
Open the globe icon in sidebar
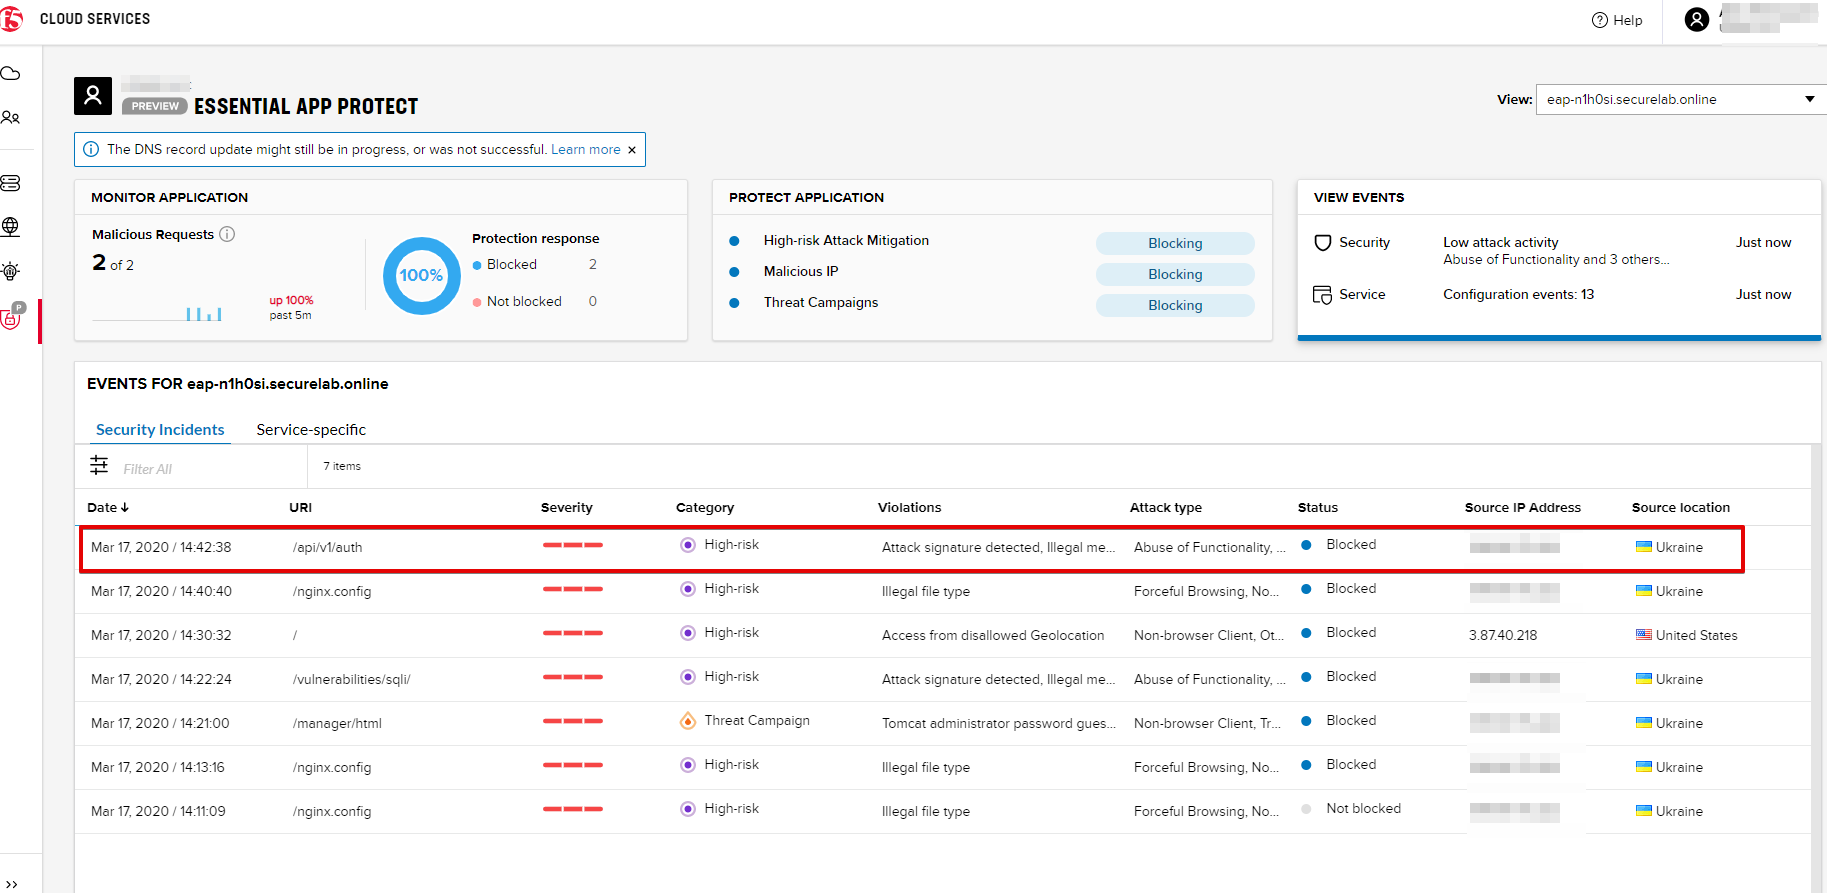pyautogui.click(x=11, y=227)
